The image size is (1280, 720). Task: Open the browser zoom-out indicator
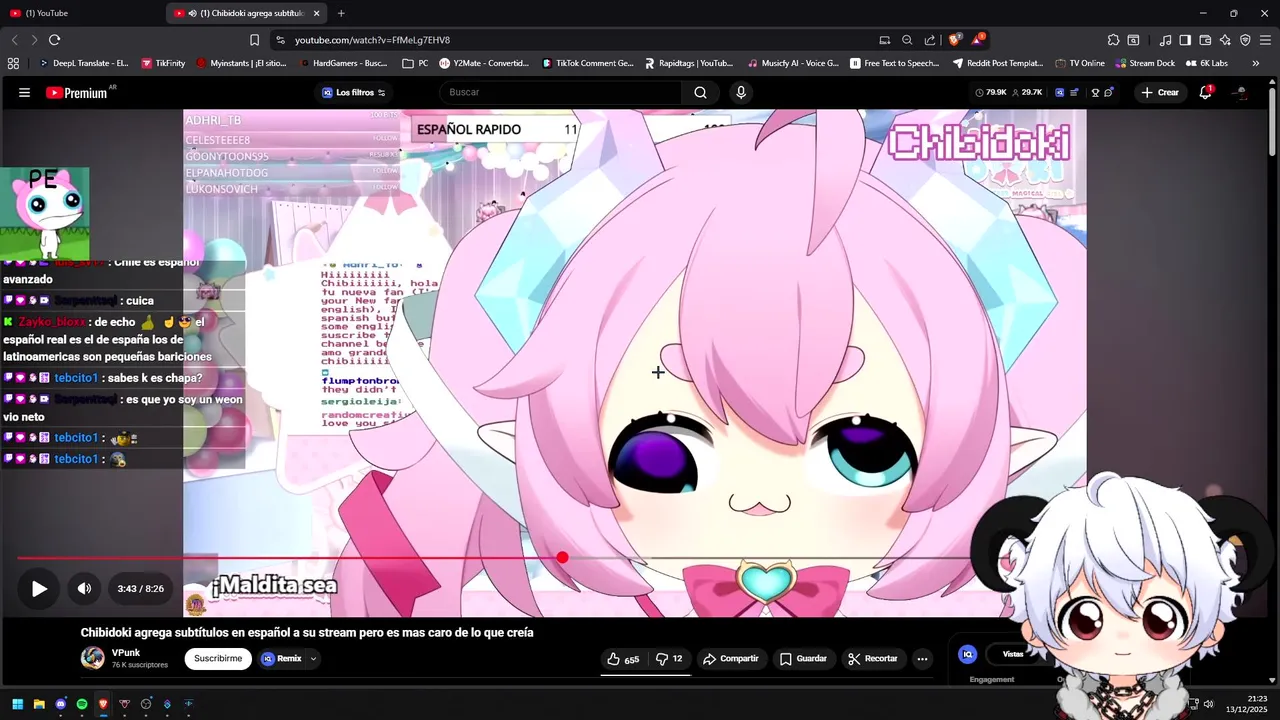point(907,40)
